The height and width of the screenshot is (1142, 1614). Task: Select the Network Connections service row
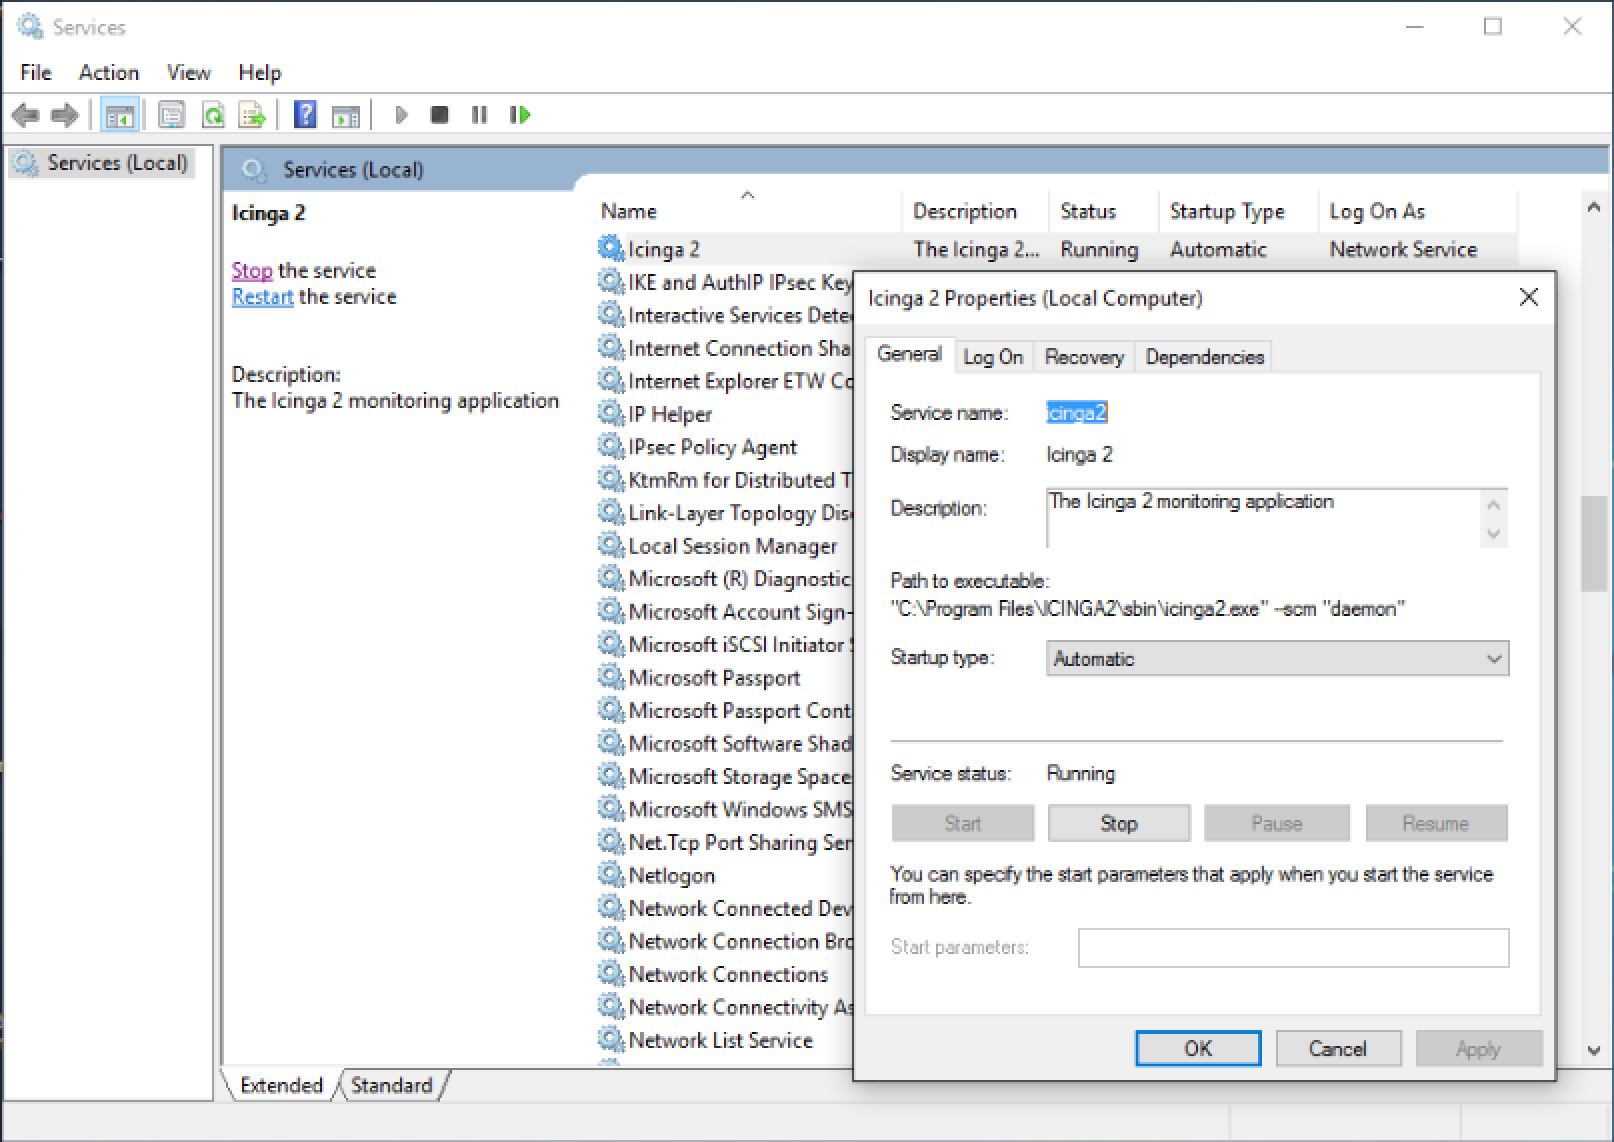pos(725,975)
